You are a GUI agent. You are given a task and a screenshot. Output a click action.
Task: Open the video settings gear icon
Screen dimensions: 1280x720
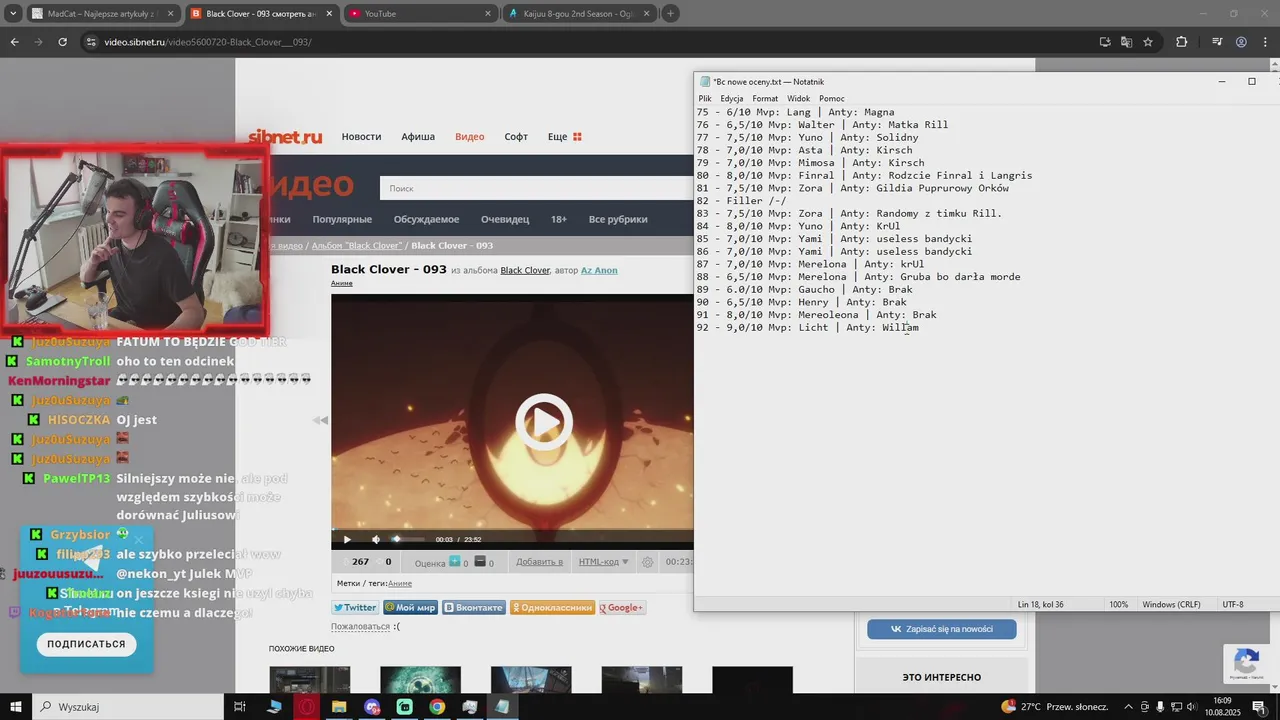click(647, 562)
